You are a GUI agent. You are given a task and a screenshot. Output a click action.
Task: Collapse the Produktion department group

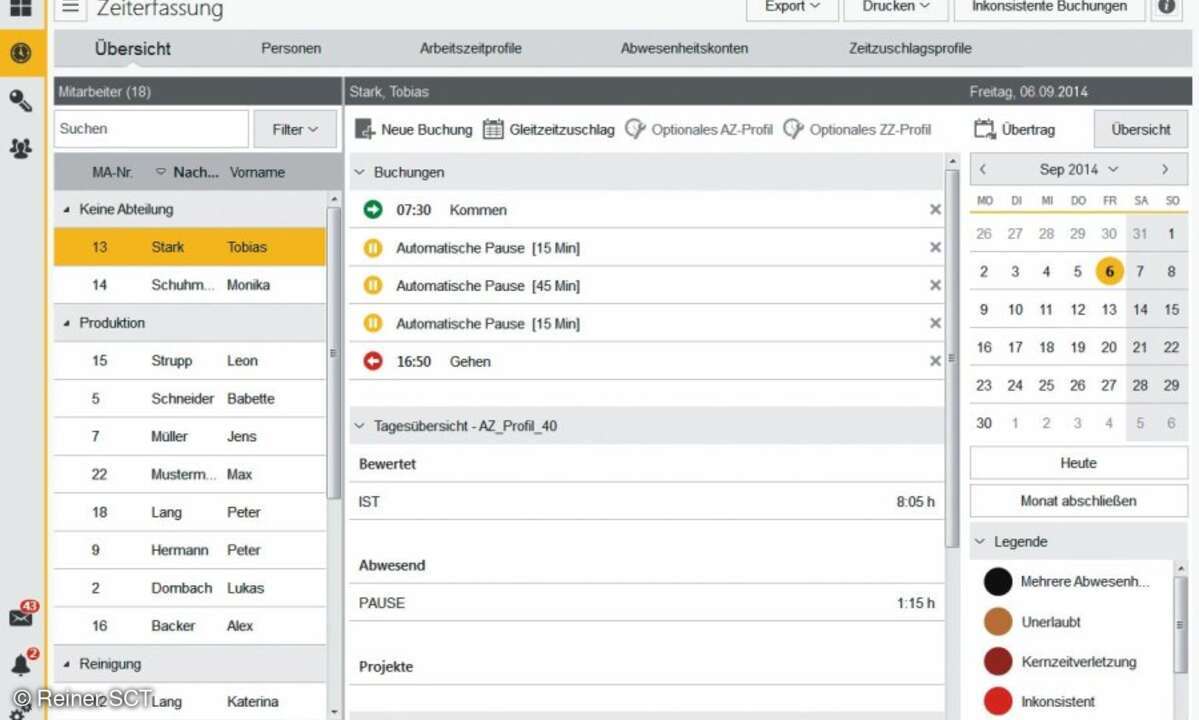click(67, 323)
